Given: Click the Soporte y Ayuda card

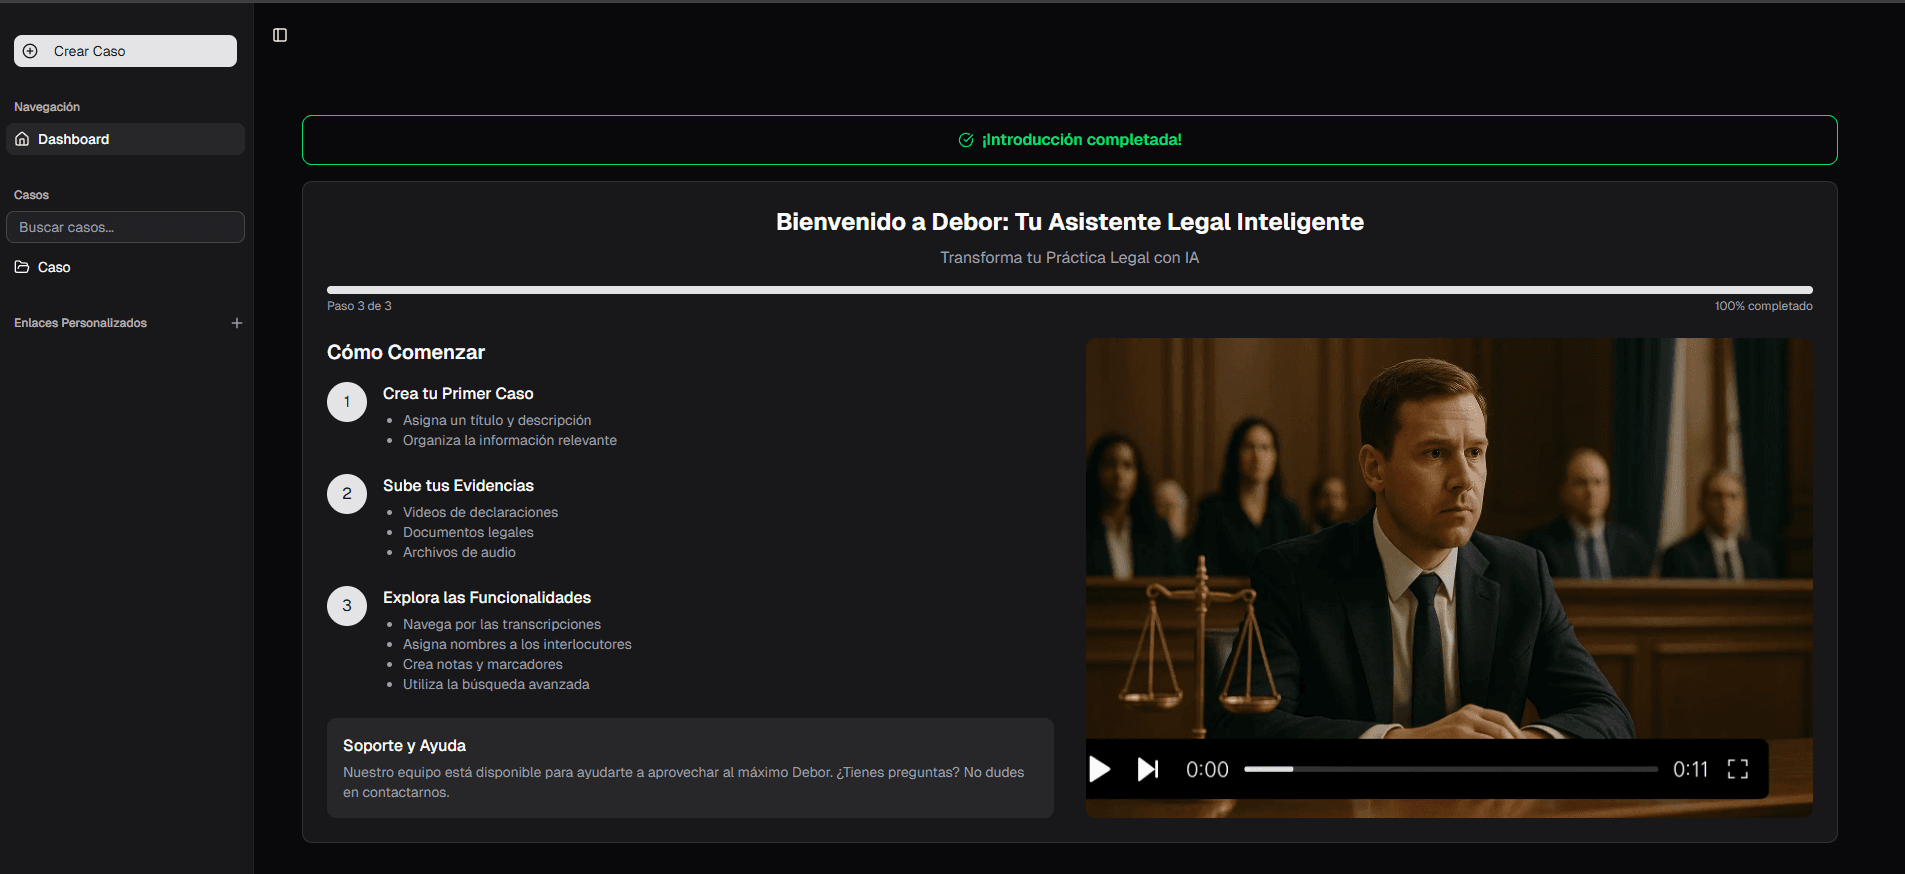Looking at the screenshot, I should (690, 768).
